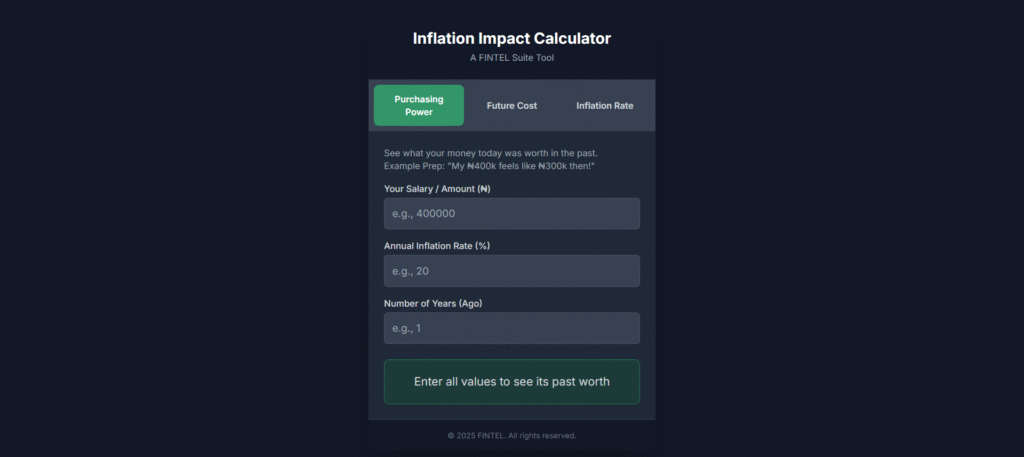
Task: Click the "© 2025 FINTEL" footer text
Action: pos(476,435)
